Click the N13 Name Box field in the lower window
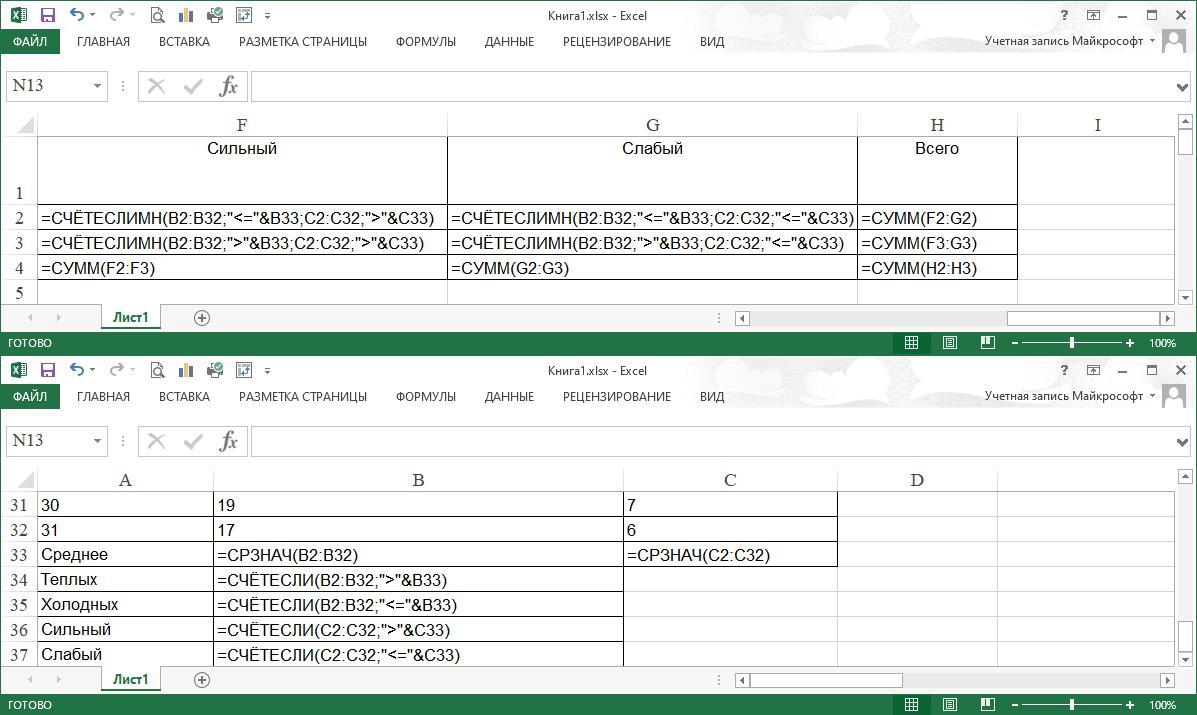Viewport: 1197px width, 715px height. point(48,441)
